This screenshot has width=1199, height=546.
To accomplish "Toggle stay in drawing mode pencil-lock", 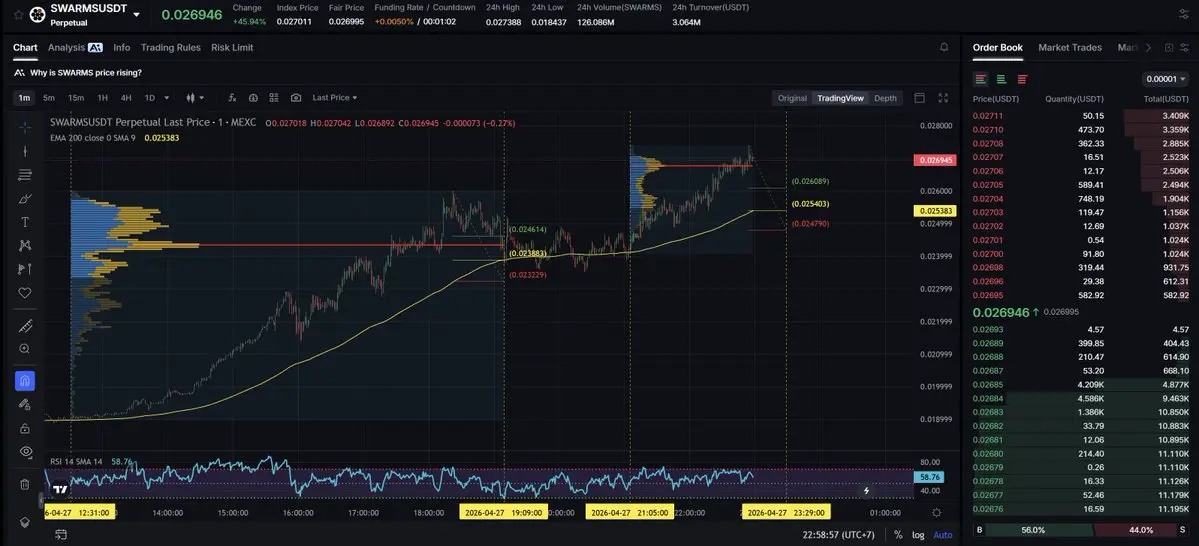I will [24, 405].
